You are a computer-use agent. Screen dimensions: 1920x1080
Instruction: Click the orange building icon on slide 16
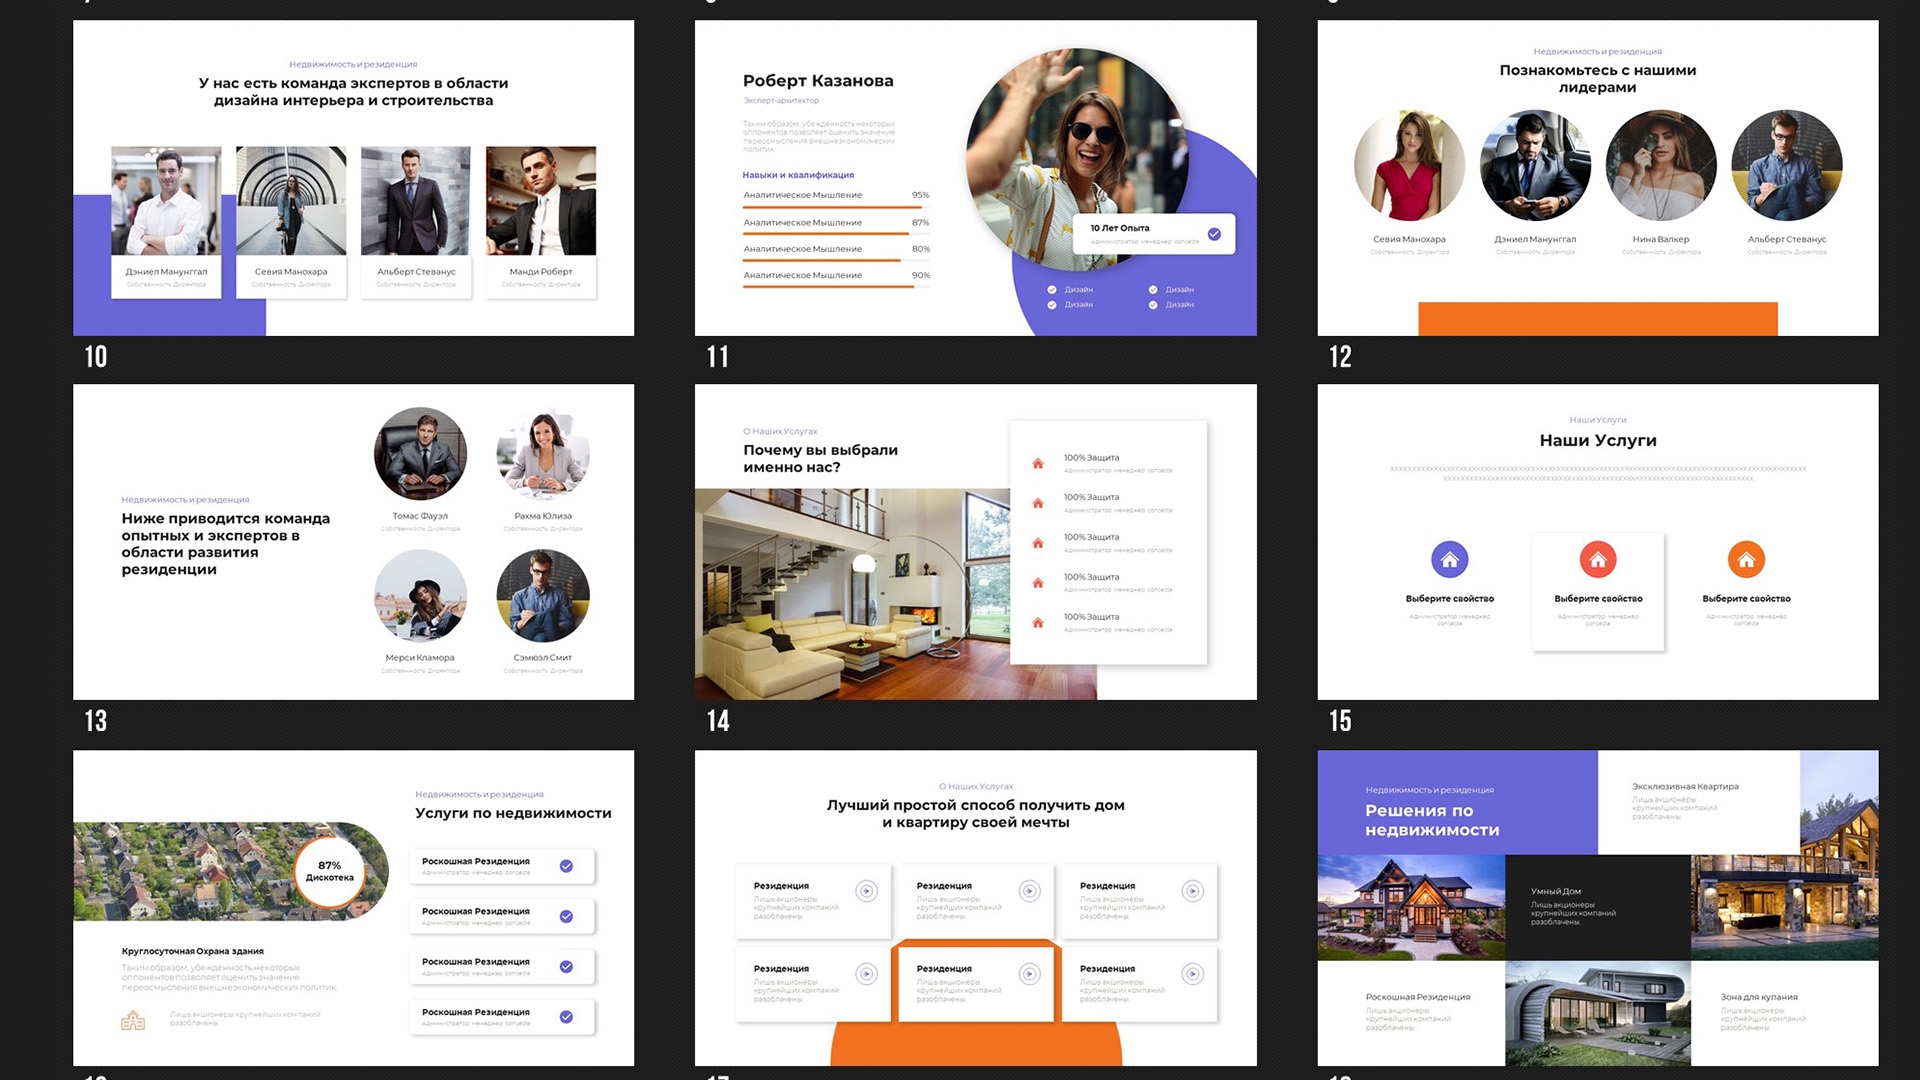point(133,1020)
